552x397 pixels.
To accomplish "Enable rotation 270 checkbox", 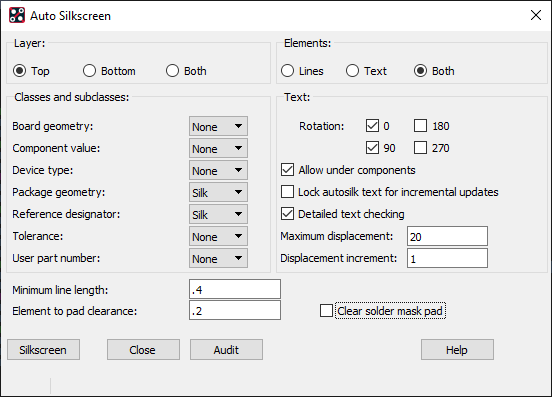I will pos(420,147).
